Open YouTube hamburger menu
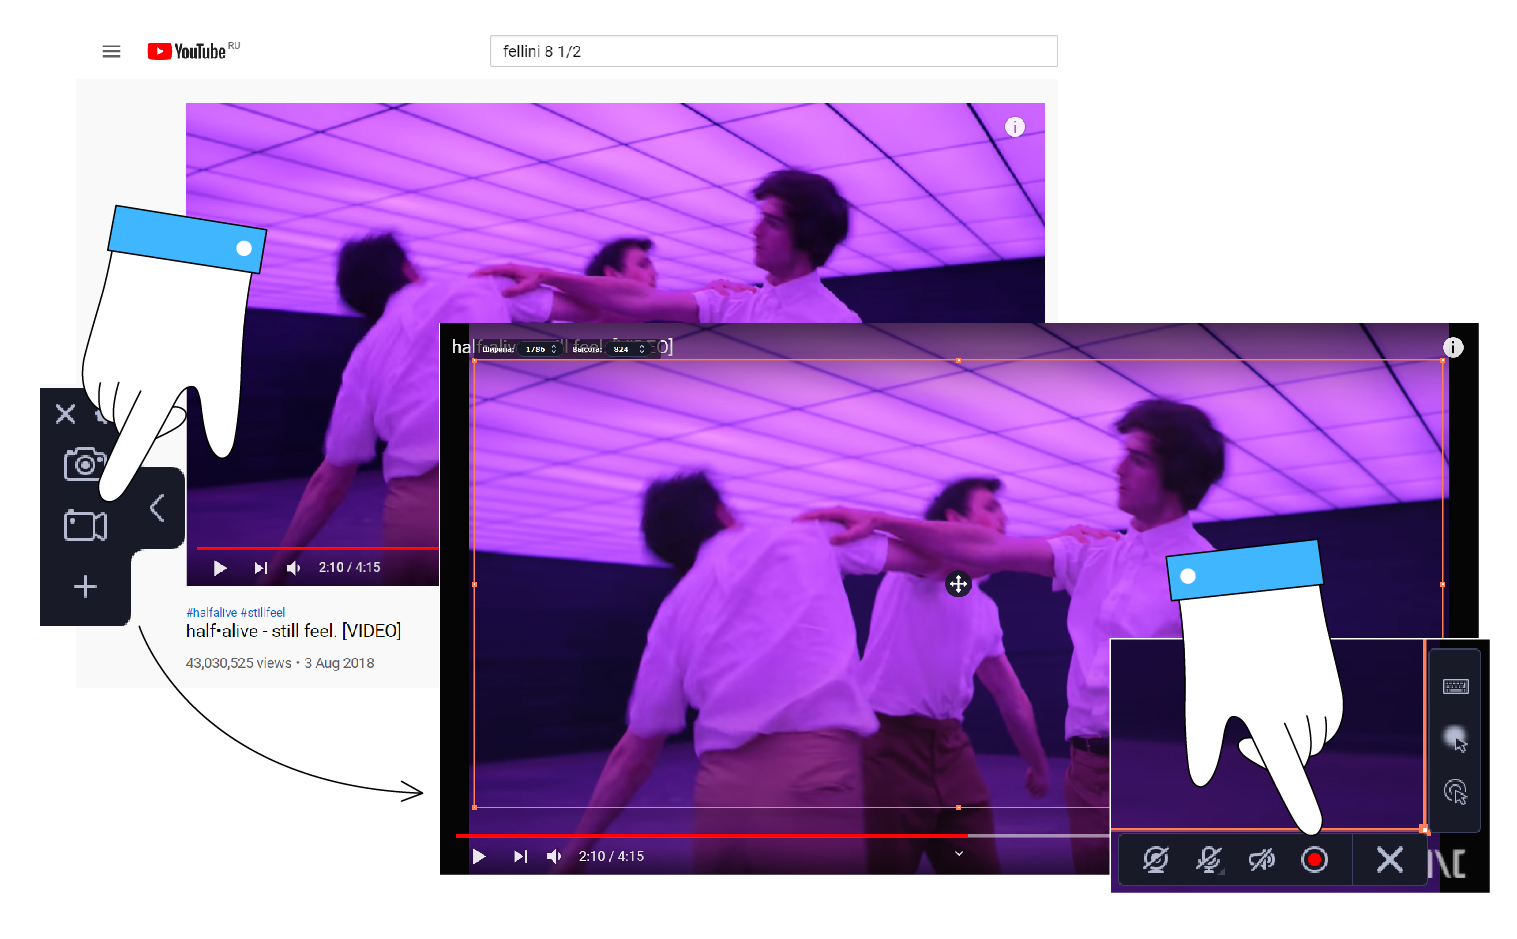Viewport: 1517px width, 939px height. click(111, 51)
